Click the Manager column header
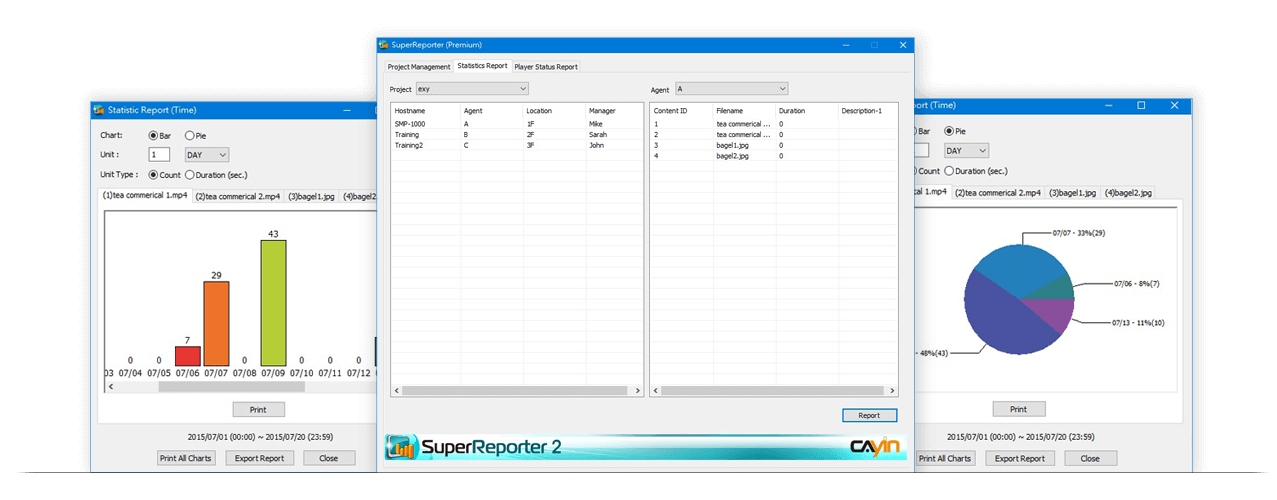Image resolution: width=1277 pixels, height=500 pixels. (614, 111)
